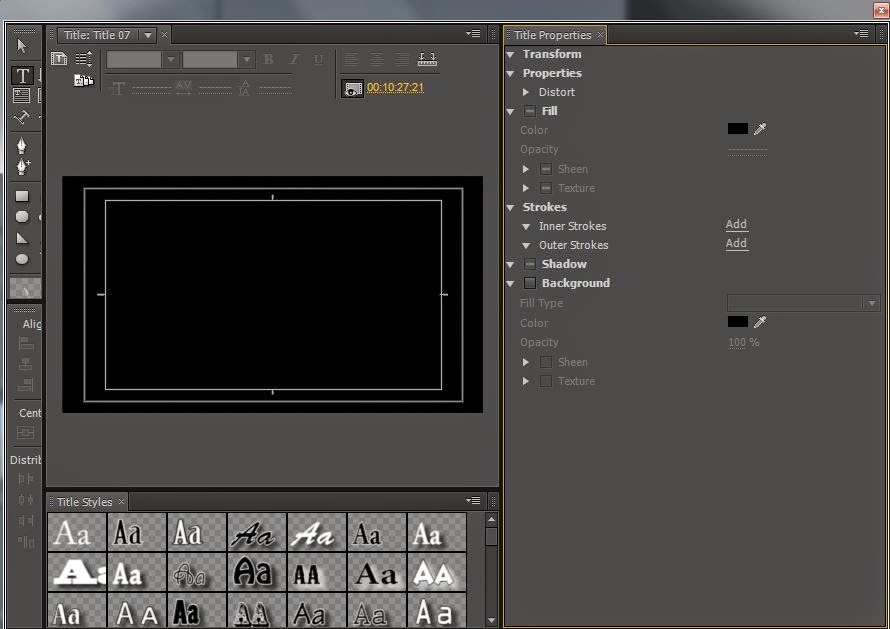
Task: Close the Title Styles tab
Action: (121, 502)
